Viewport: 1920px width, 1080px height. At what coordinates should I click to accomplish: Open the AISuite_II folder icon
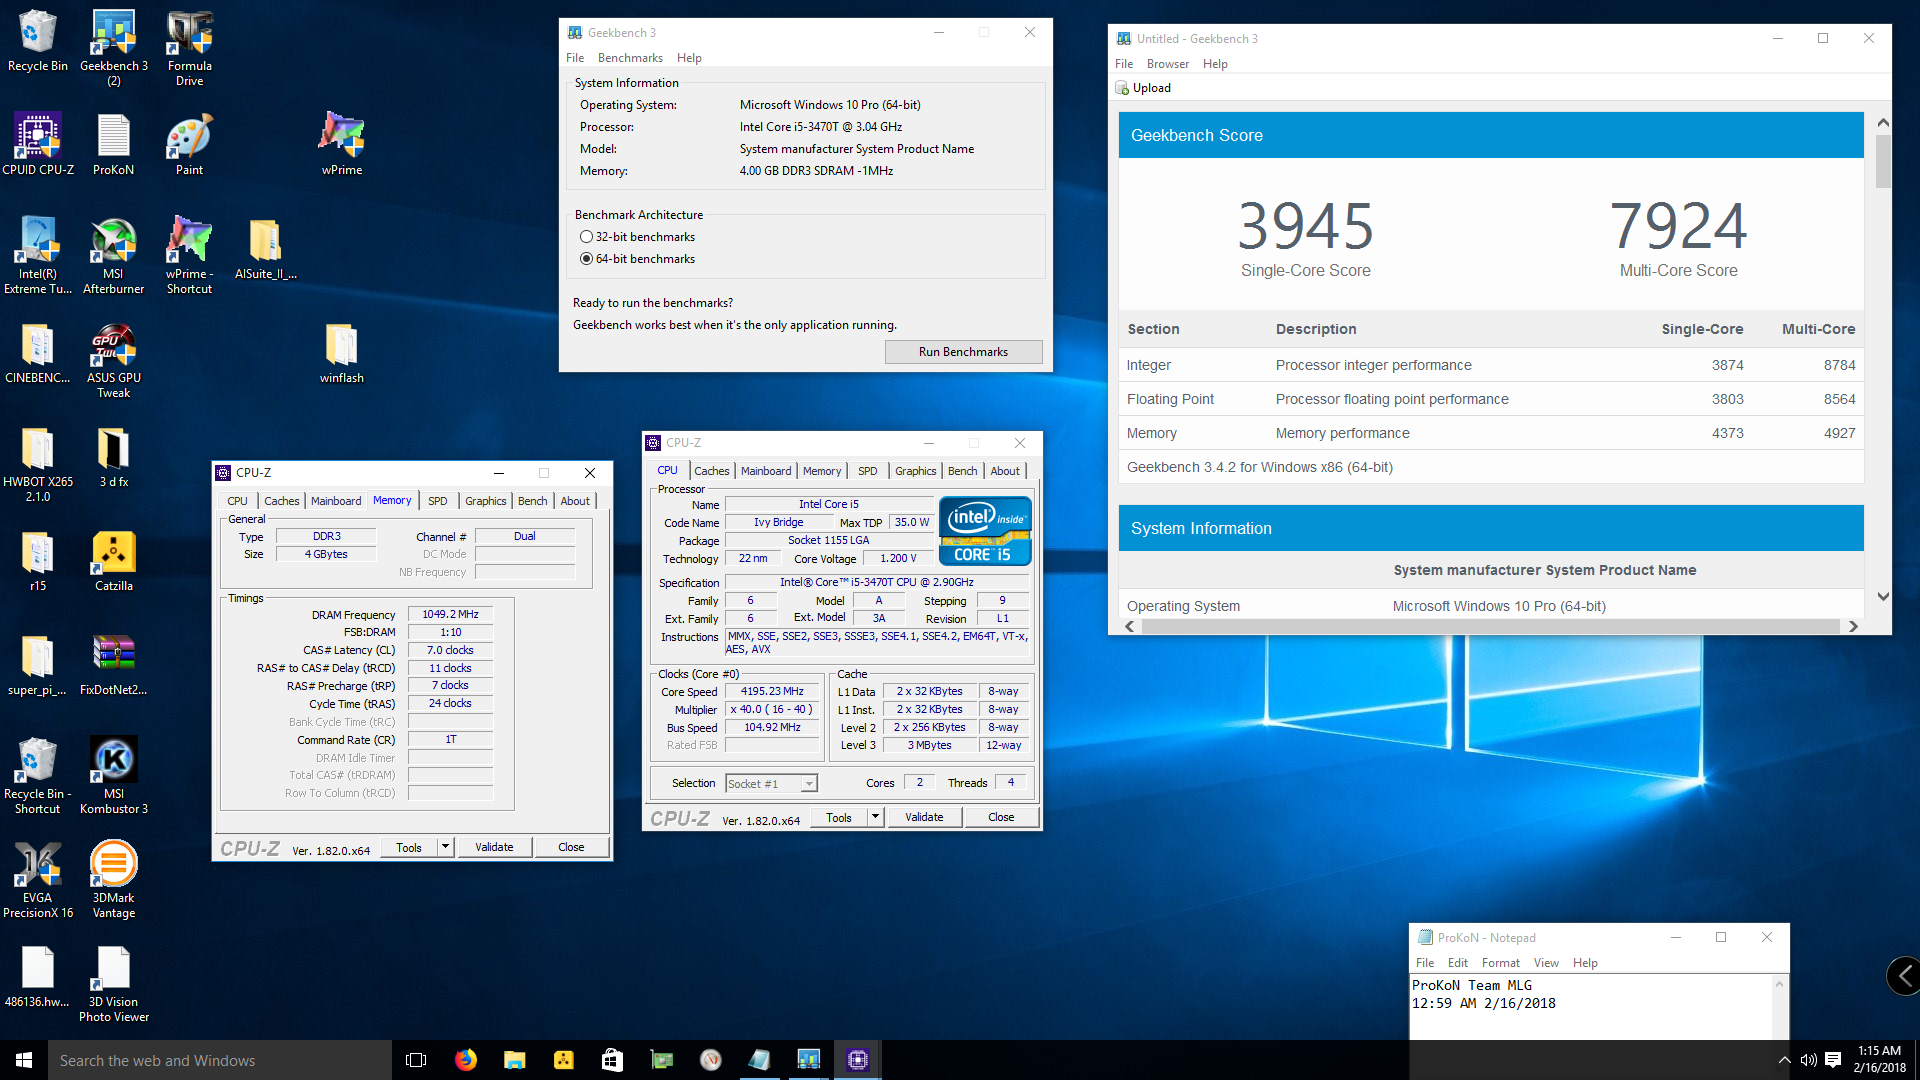tap(266, 248)
